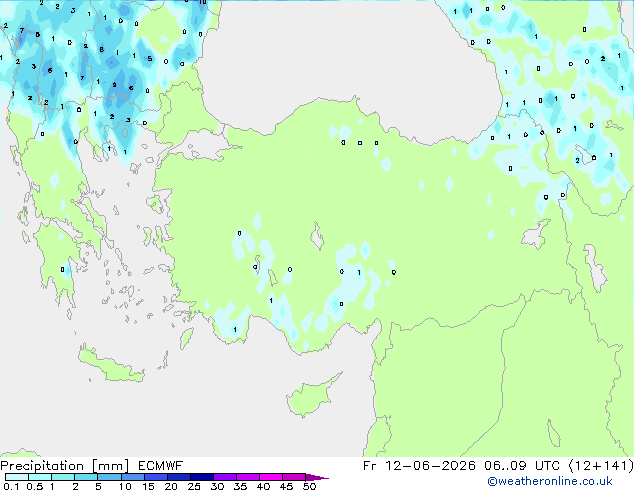Click the "30" legend value
Viewport: 634px width, 490px height.
click(217, 486)
